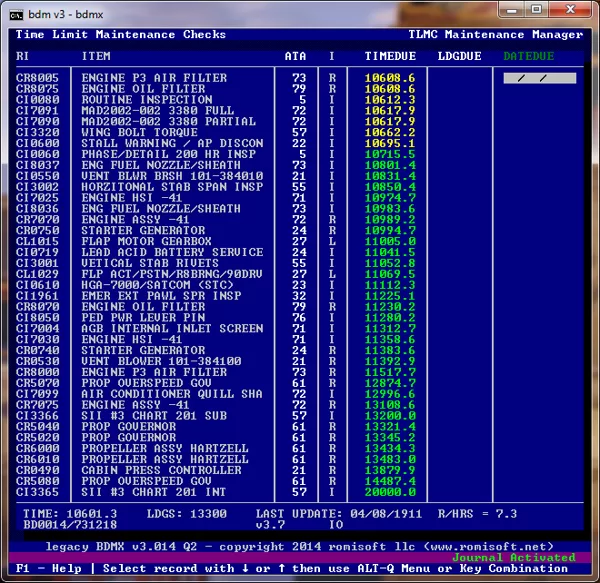The height and width of the screenshot is (583, 600).
Task: Click the LDGS: 13300 status value
Action: click(x=187, y=514)
